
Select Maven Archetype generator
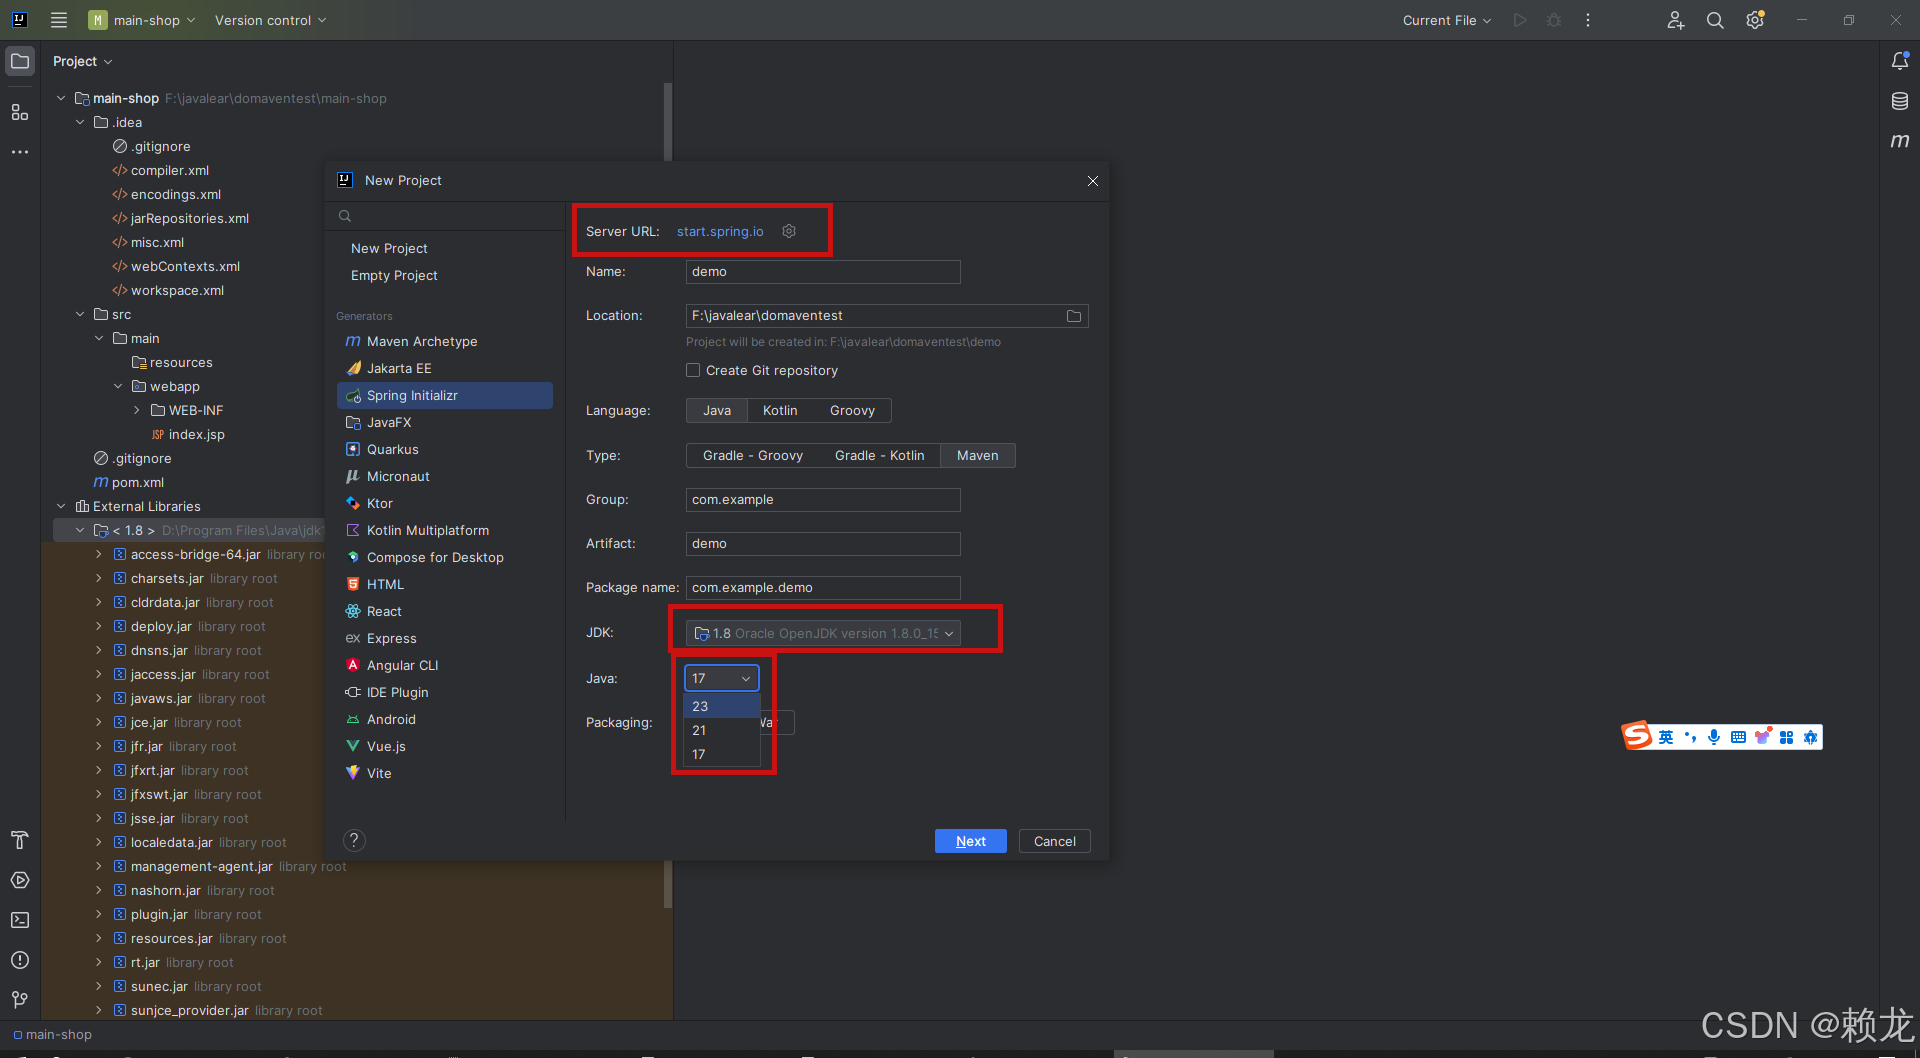pyautogui.click(x=445, y=341)
